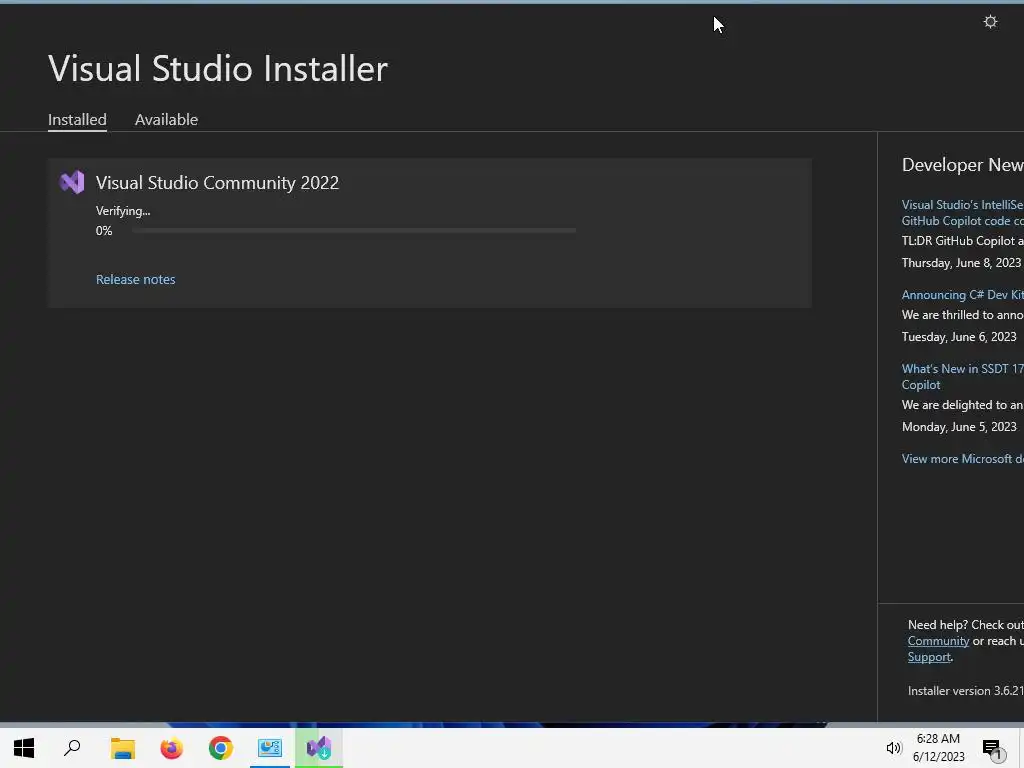Click 'Tuesday, June 6, 2023' date
This screenshot has height=768, width=1024.
point(959,337)
